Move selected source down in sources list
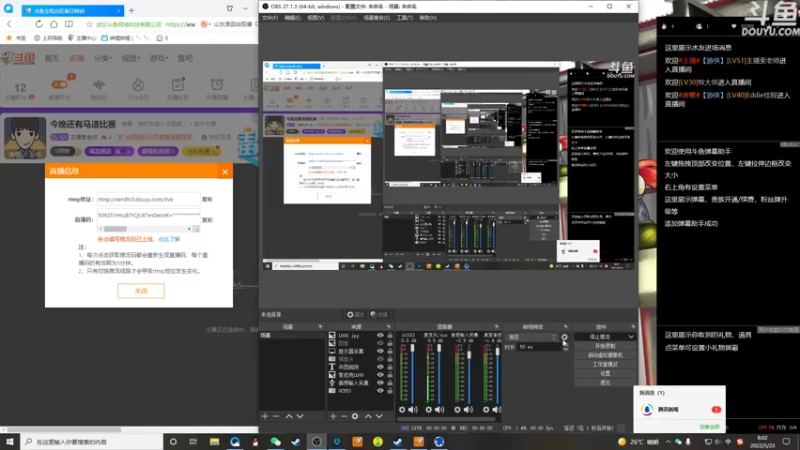 pyautogui.click(x=379, y=416)
